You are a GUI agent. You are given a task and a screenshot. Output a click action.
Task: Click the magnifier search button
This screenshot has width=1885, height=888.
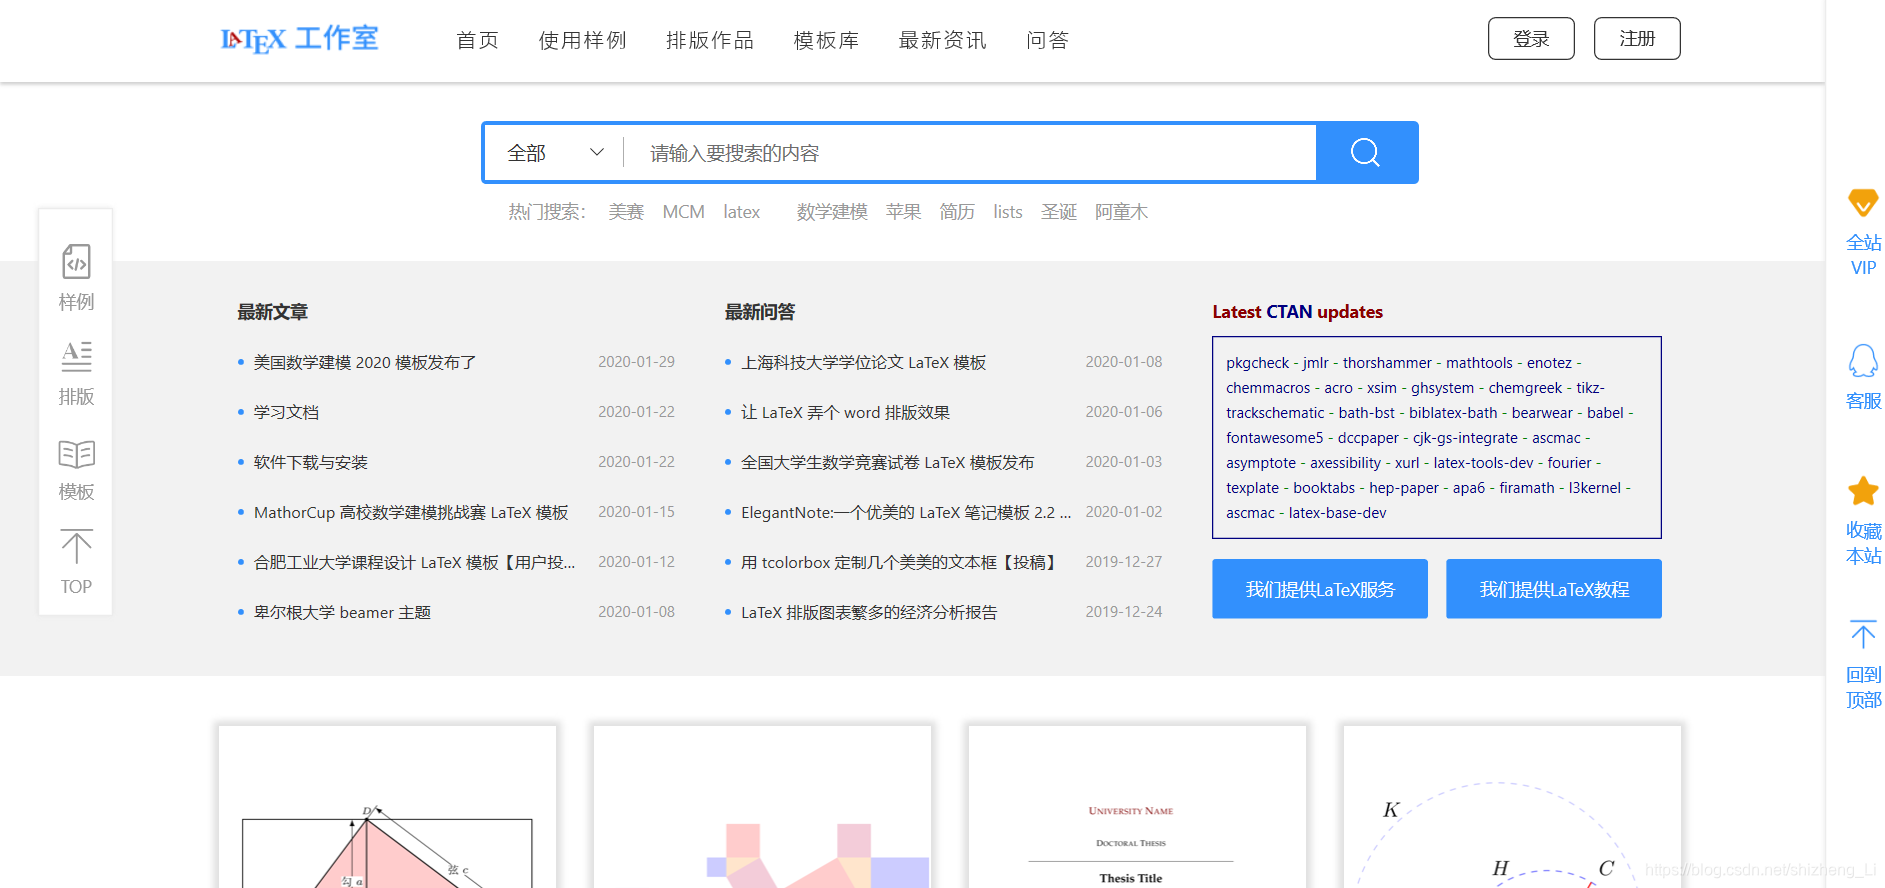pyautogui.click(x=1366, y=153)
